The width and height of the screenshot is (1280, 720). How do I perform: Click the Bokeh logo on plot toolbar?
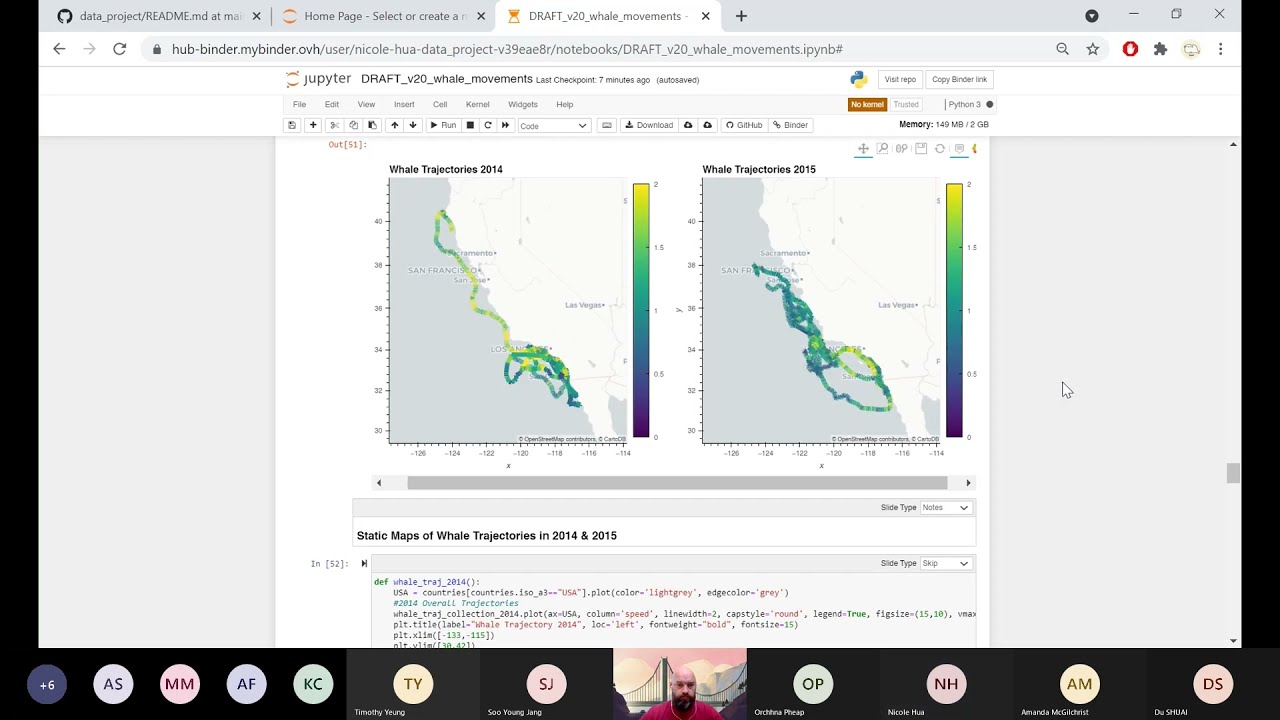[x=974, y=148]
